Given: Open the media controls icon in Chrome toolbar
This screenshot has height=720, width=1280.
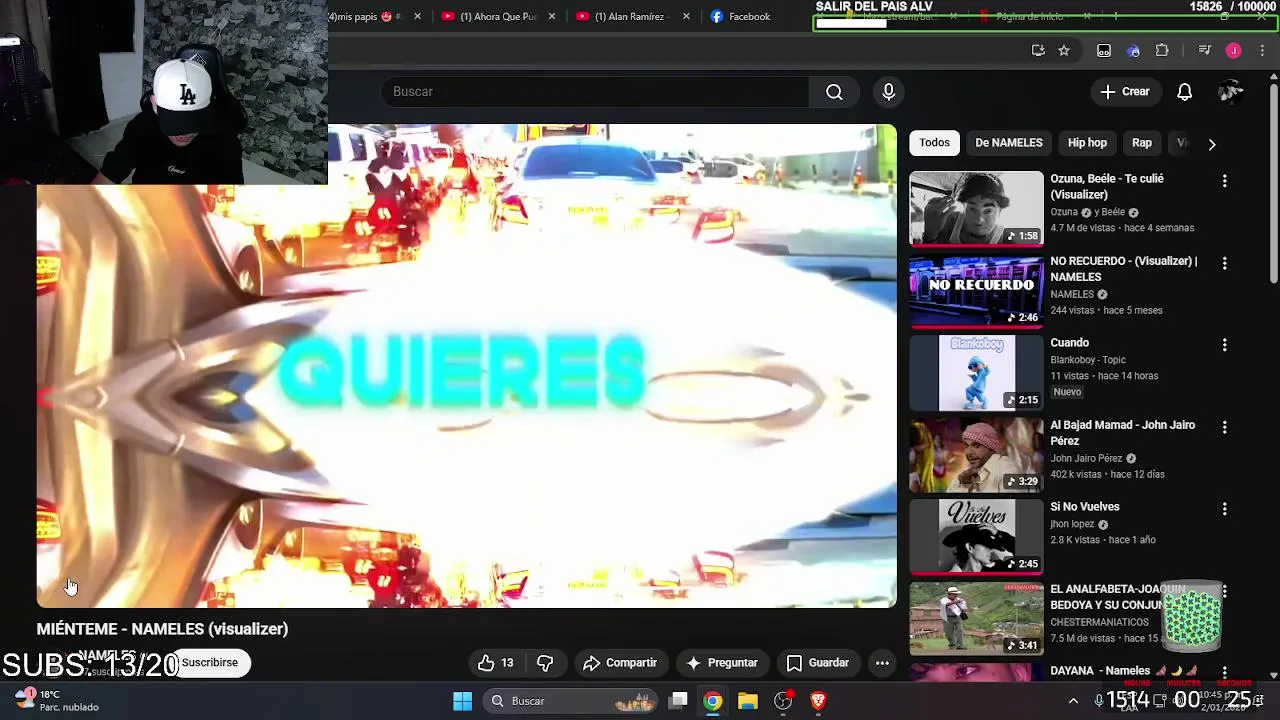Looking at the screenshot, I should click(1205, 51).
